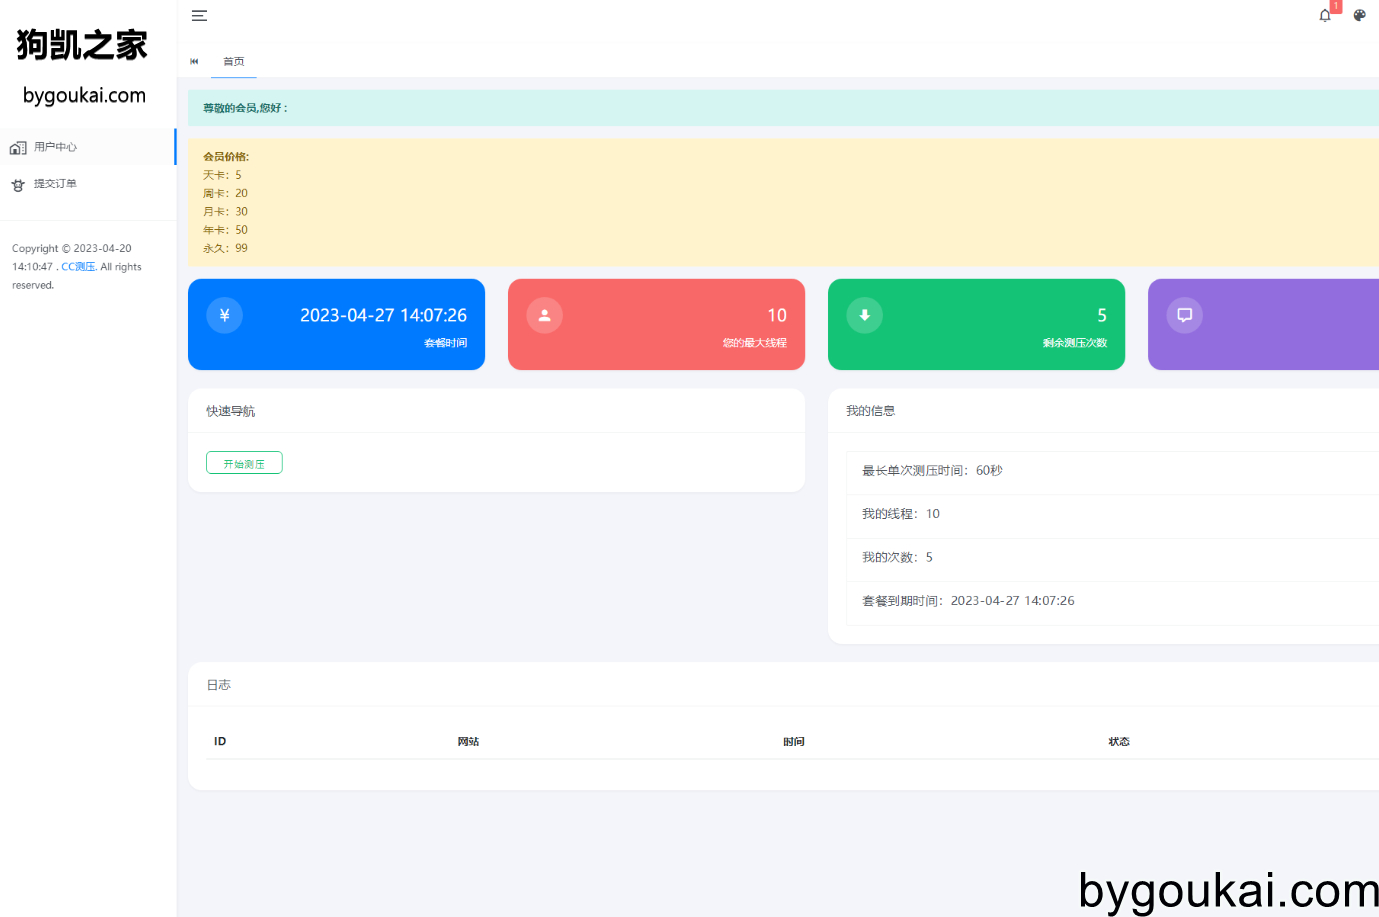This screenshot has height=917, width=1379.
Task: Click the user icon on red card
Action: [545, 315]
